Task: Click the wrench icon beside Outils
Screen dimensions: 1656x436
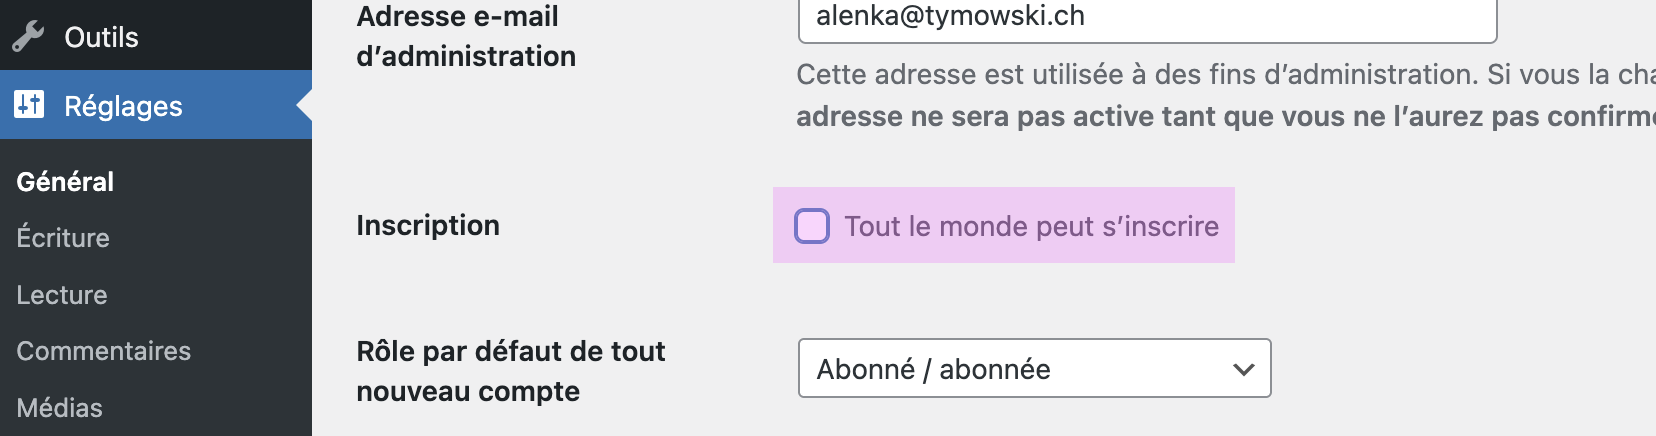Action: click(28, 37)
